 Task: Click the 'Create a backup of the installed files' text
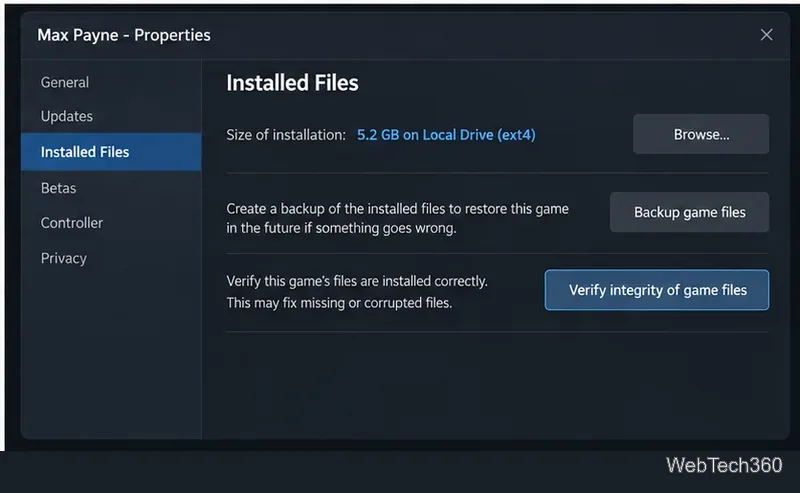(x=397, y=218)
